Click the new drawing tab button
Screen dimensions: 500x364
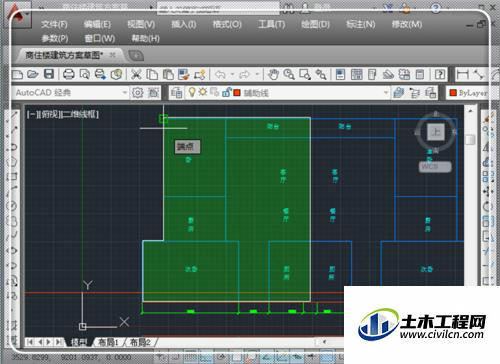click(136, 55)
